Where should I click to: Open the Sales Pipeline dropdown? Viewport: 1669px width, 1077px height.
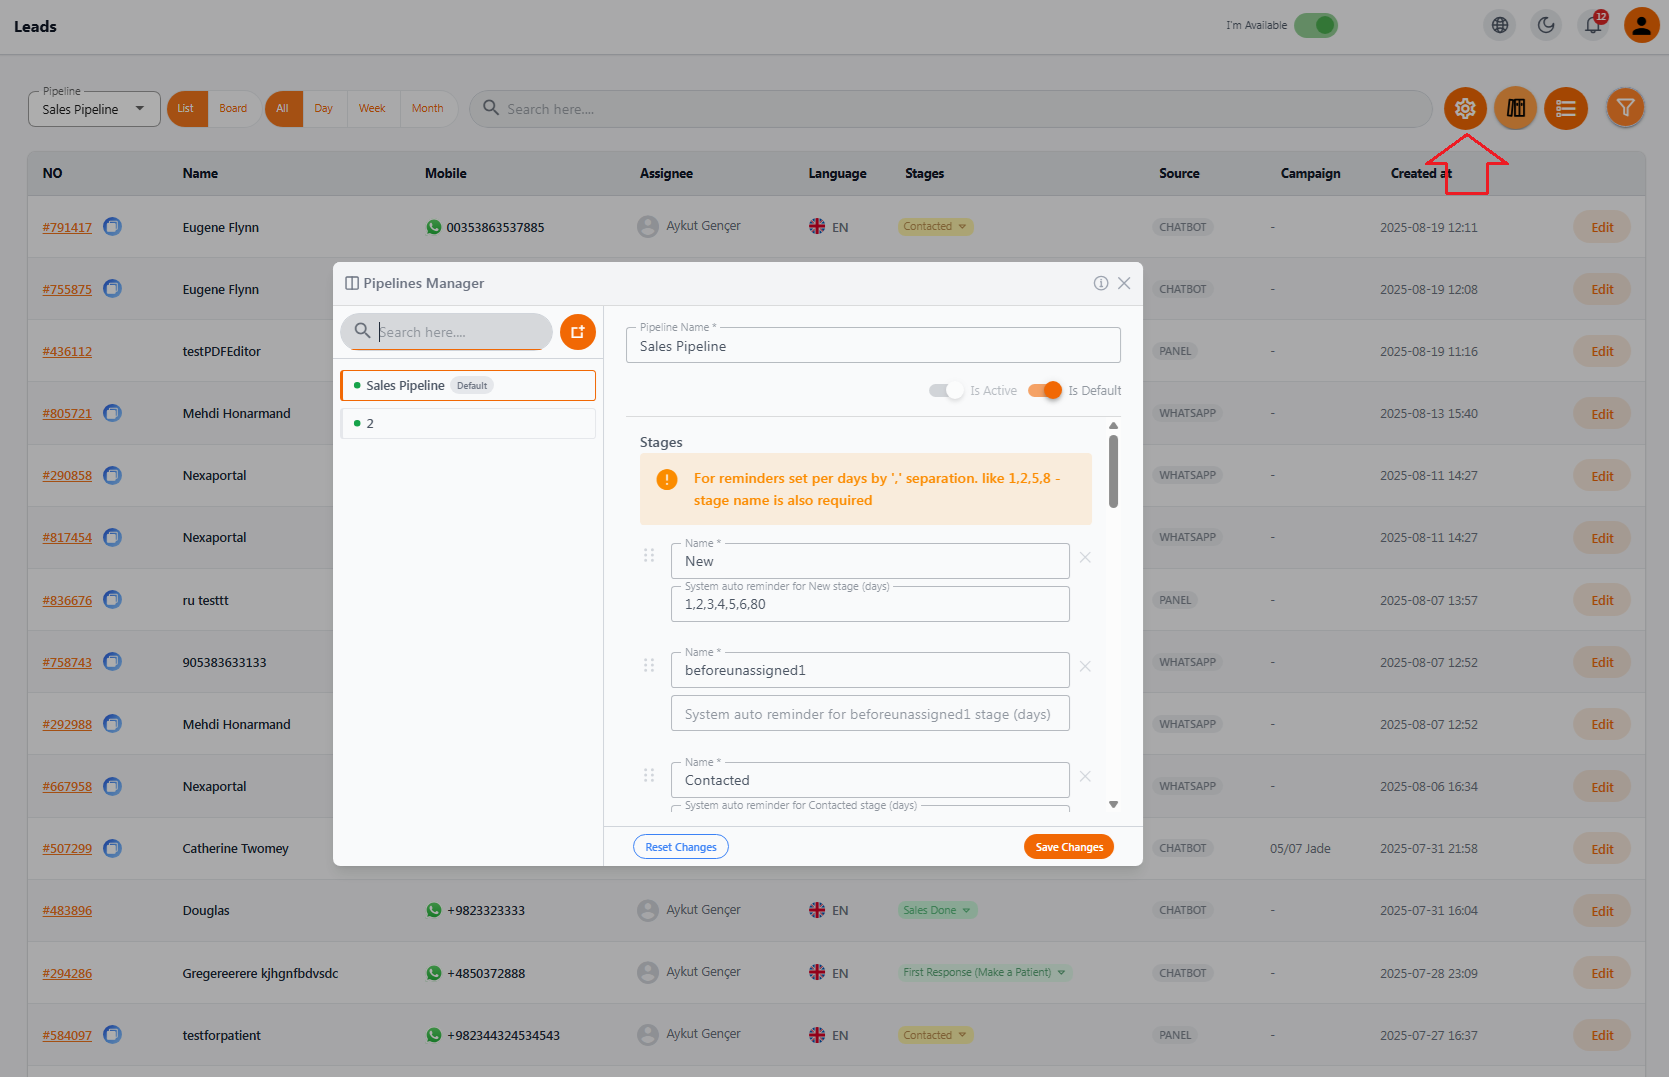(94, 109)
